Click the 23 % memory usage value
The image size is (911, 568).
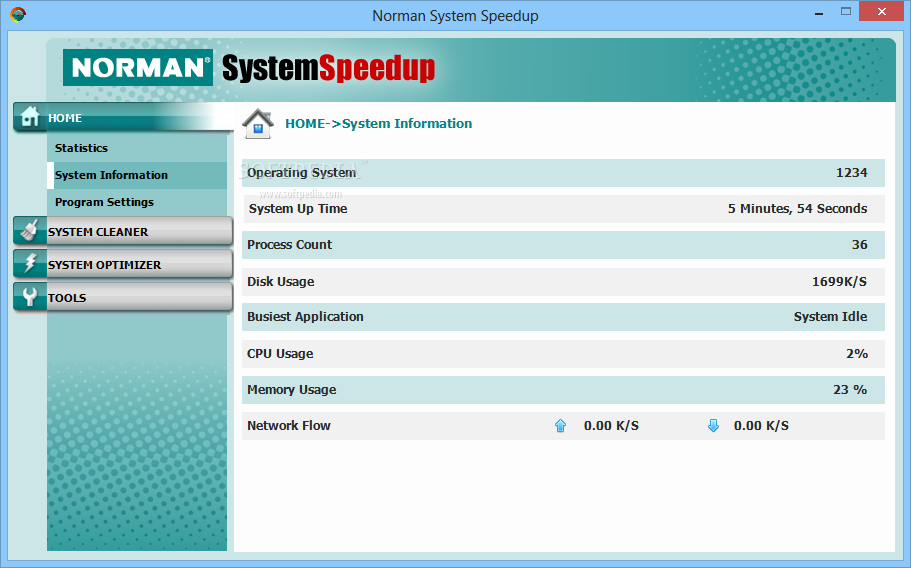pos(850,390)
